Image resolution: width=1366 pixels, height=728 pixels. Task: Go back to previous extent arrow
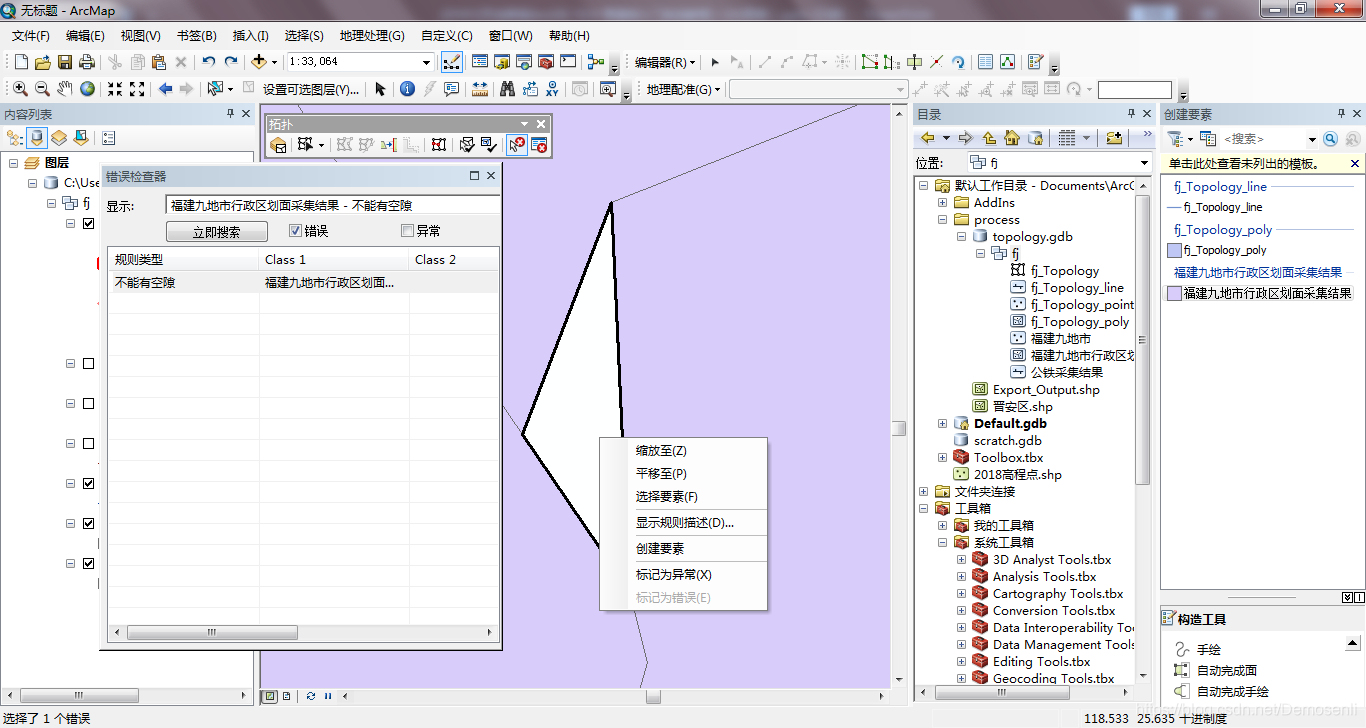click(x=165, y=89)
